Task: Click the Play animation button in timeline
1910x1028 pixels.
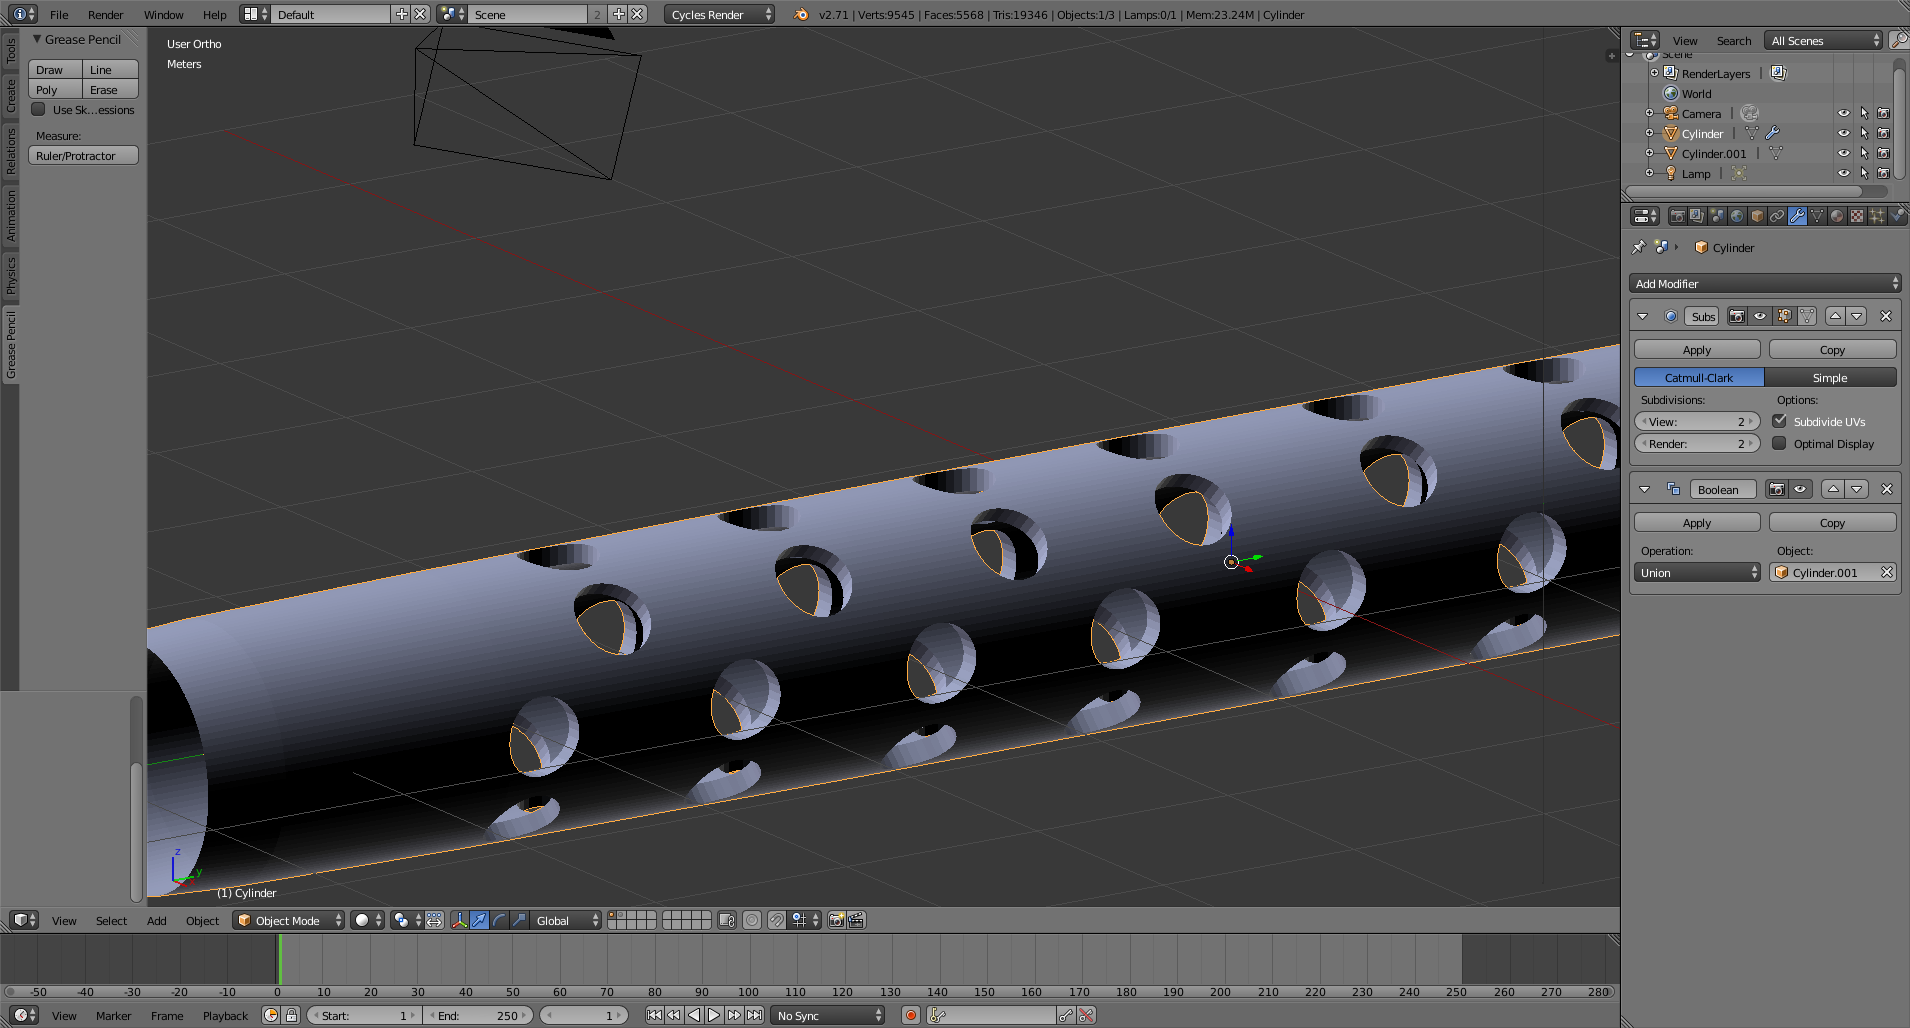Action: click(714, 1015)
